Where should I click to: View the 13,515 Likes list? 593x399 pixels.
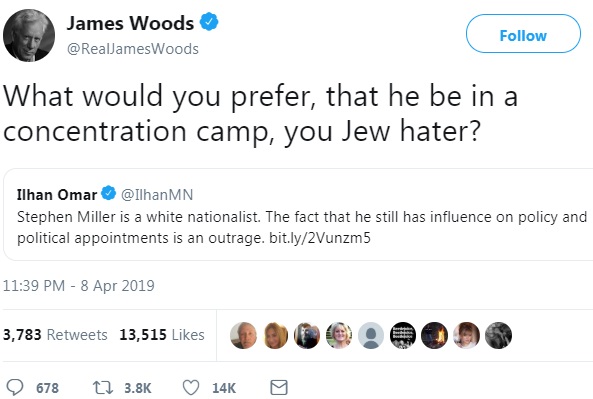pos(162,335)
